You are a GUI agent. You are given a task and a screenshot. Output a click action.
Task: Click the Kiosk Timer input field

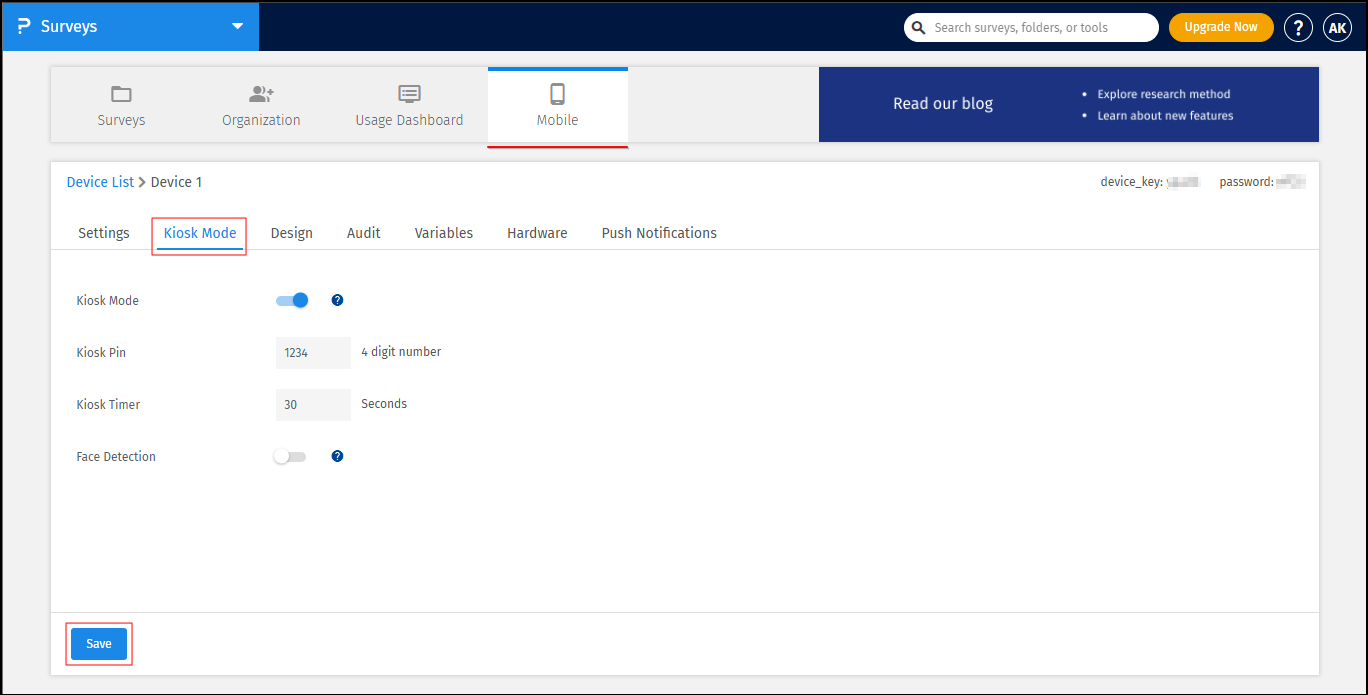coord(313,405)
